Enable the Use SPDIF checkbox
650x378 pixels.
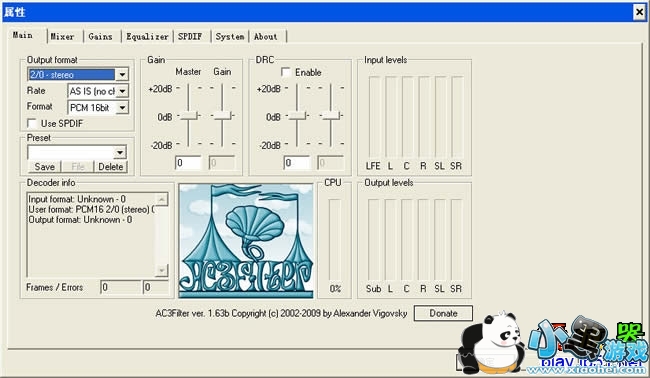point(32,123)
